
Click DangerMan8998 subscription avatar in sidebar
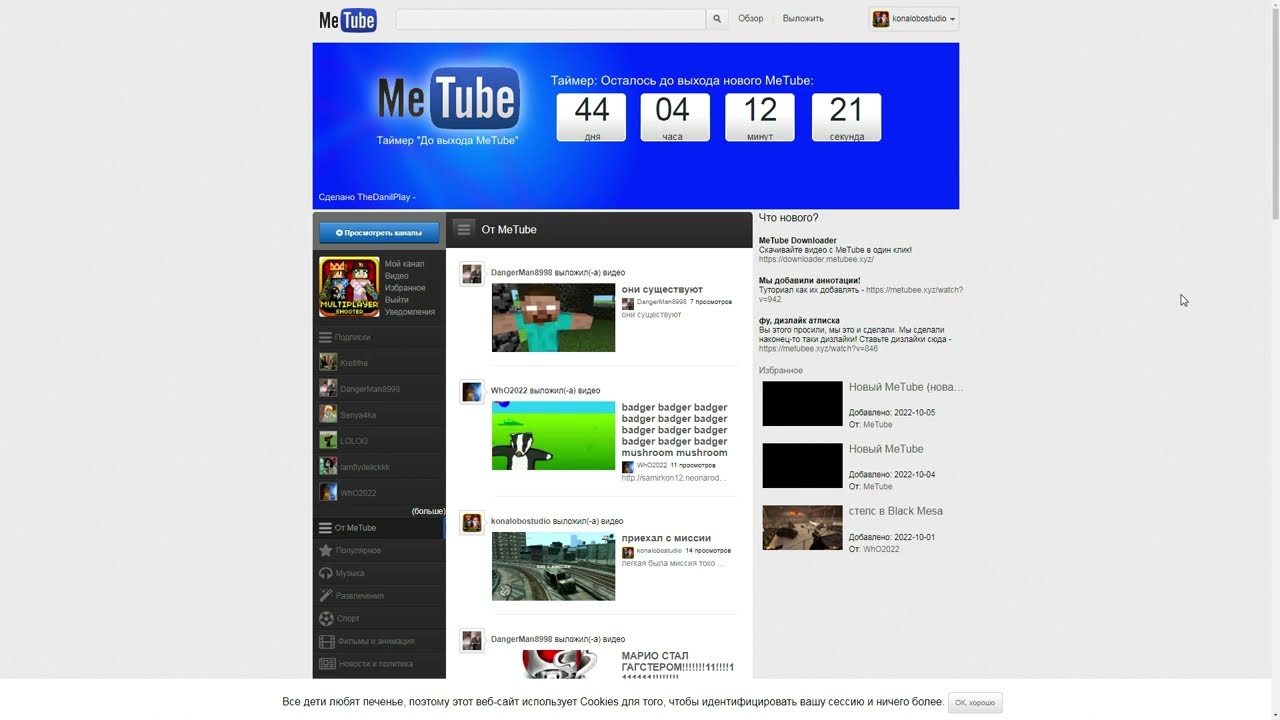coord(328,388)
